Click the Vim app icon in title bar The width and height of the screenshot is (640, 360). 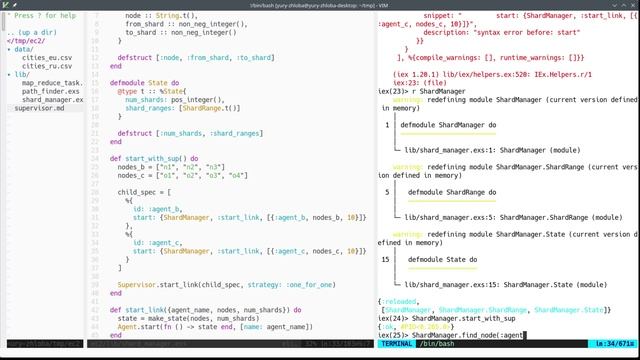click(x=5, y=5)
